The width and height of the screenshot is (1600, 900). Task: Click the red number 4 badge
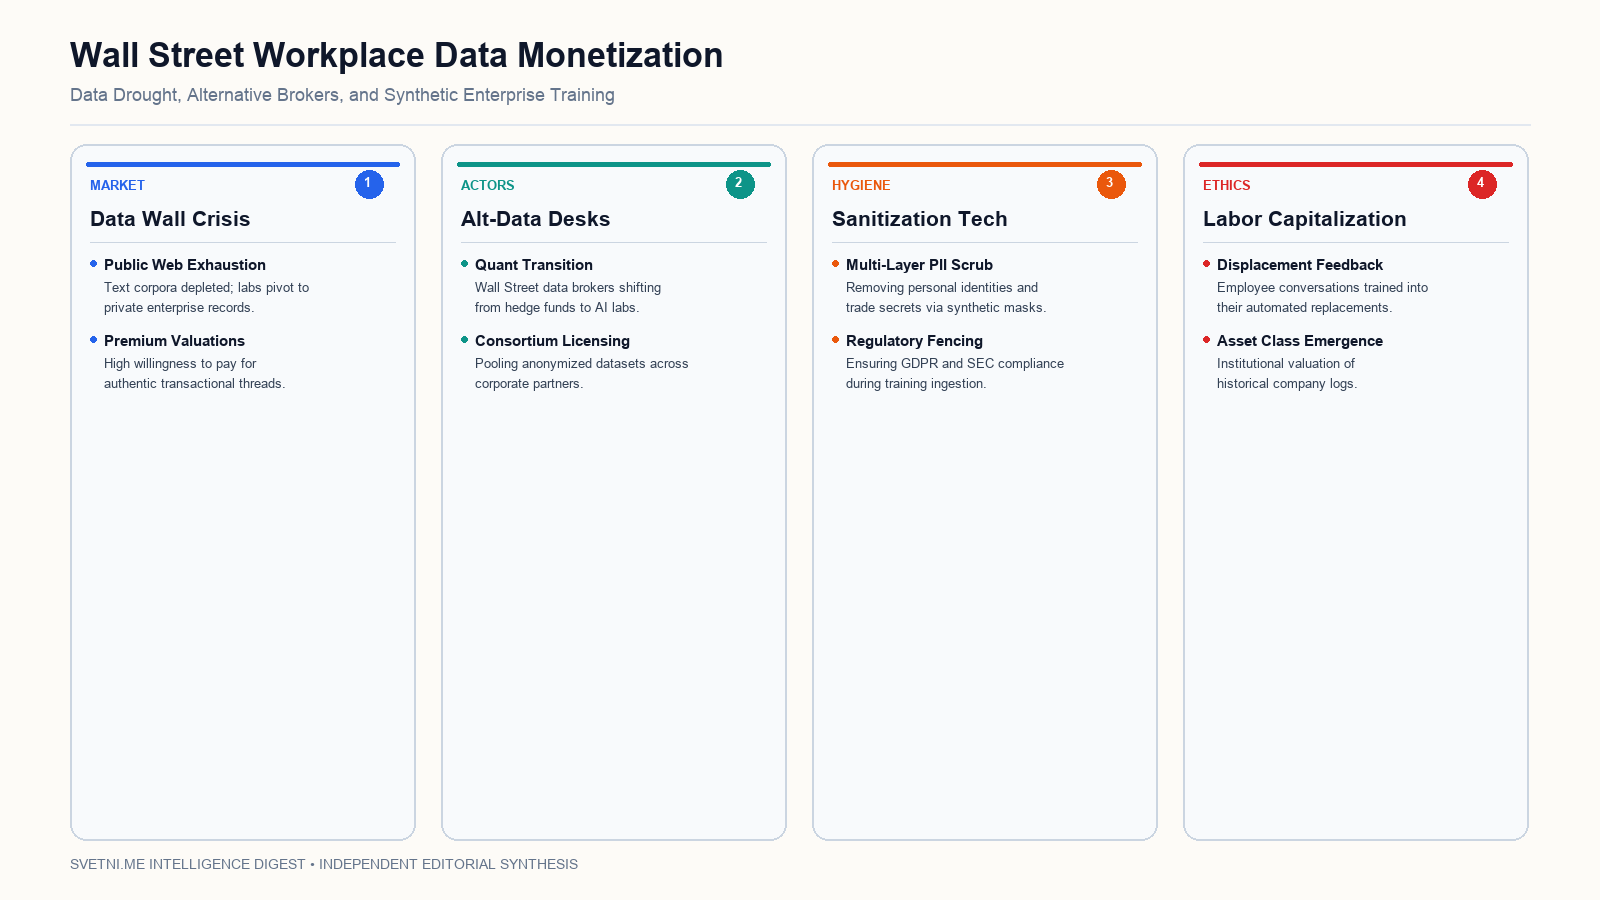point(1482,184)
